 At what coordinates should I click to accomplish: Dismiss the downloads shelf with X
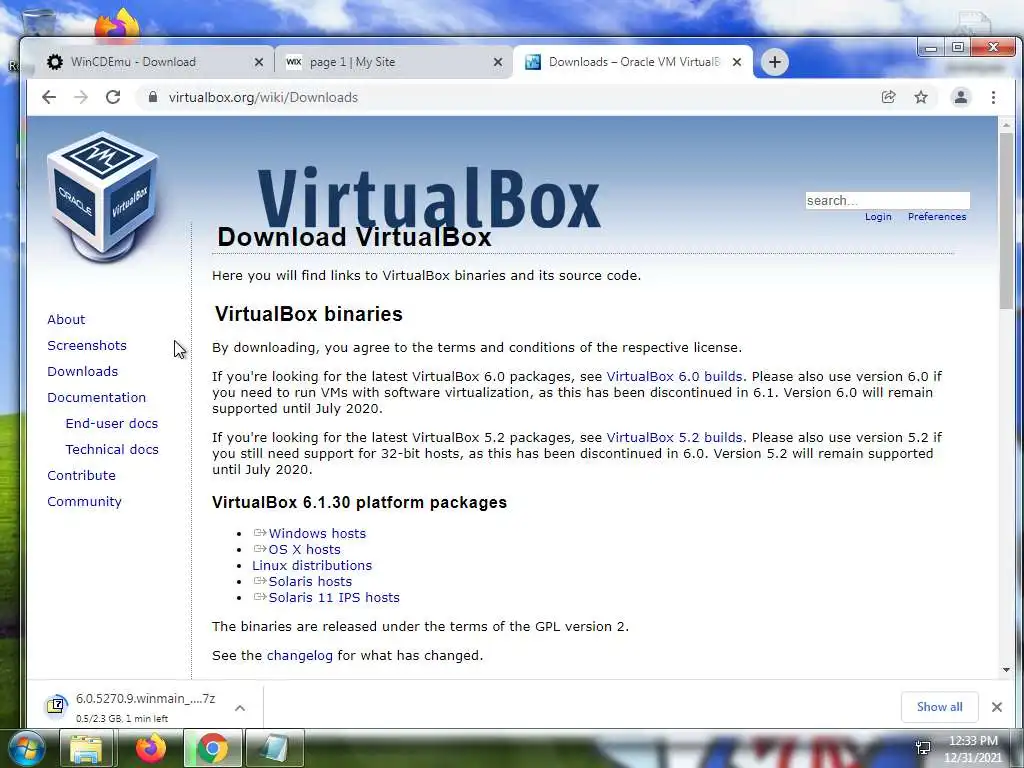pyautogui.click(x=997, y=707)
